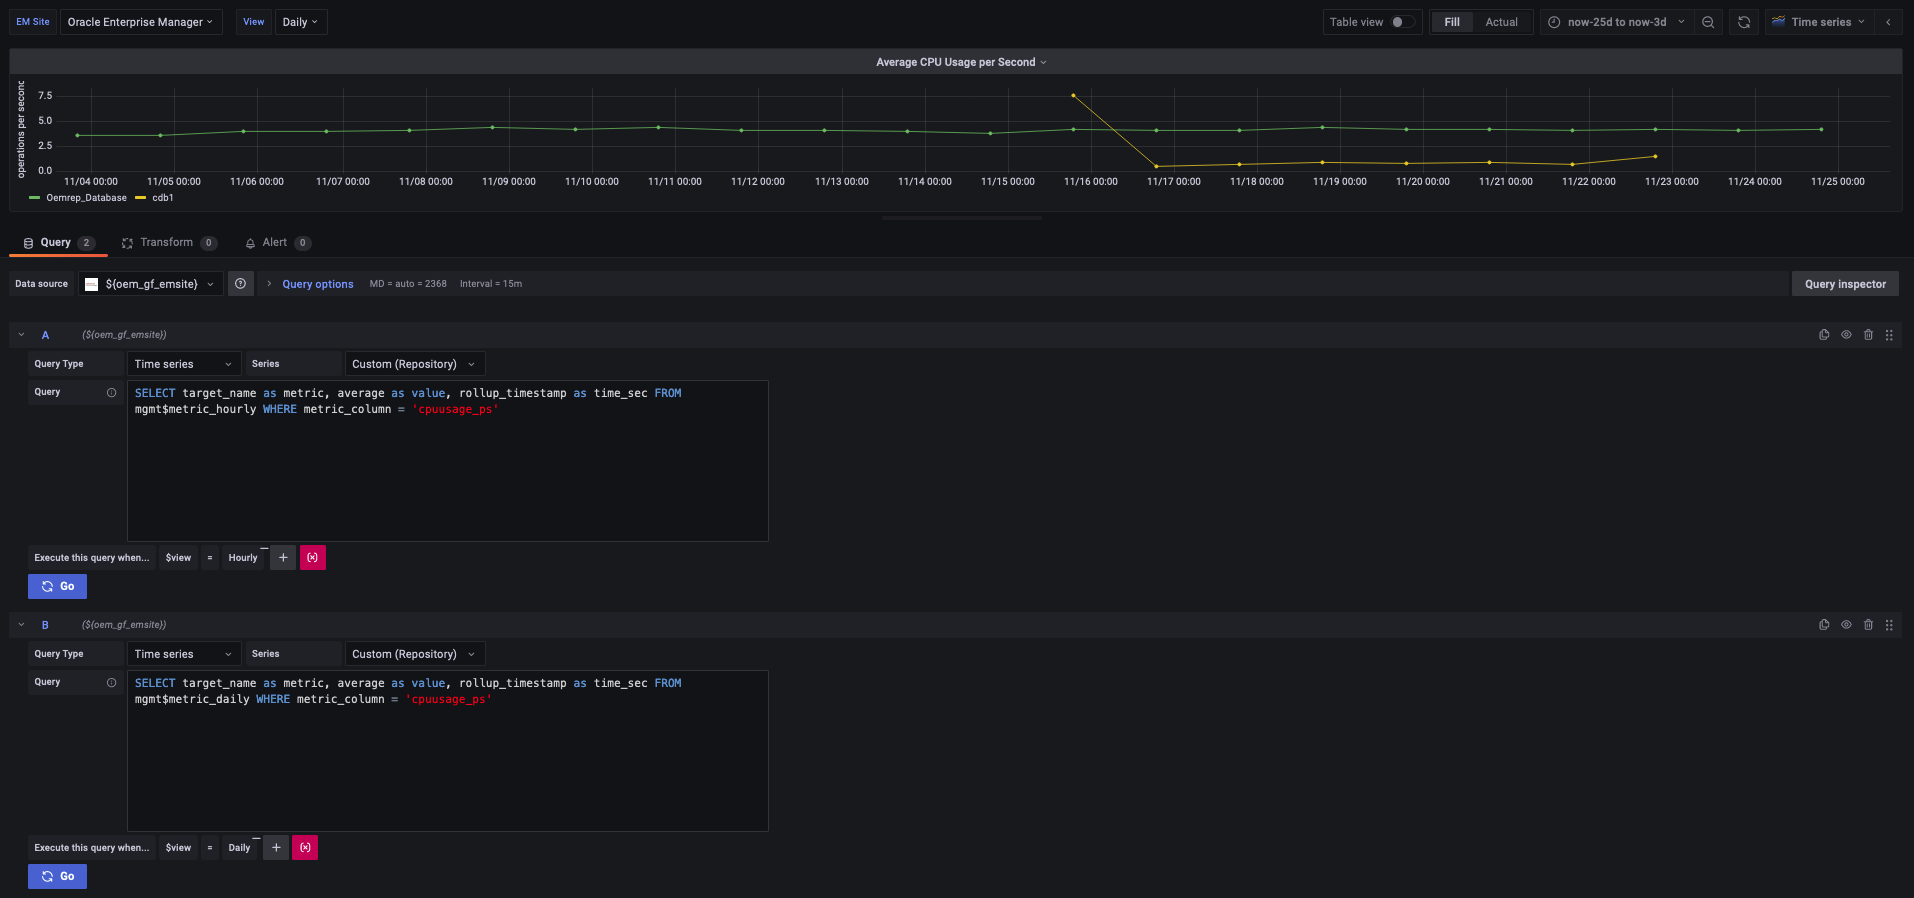Click inside query B SQL editor
This screenshot has width=1914, height=898.
[x=448, y=751]
